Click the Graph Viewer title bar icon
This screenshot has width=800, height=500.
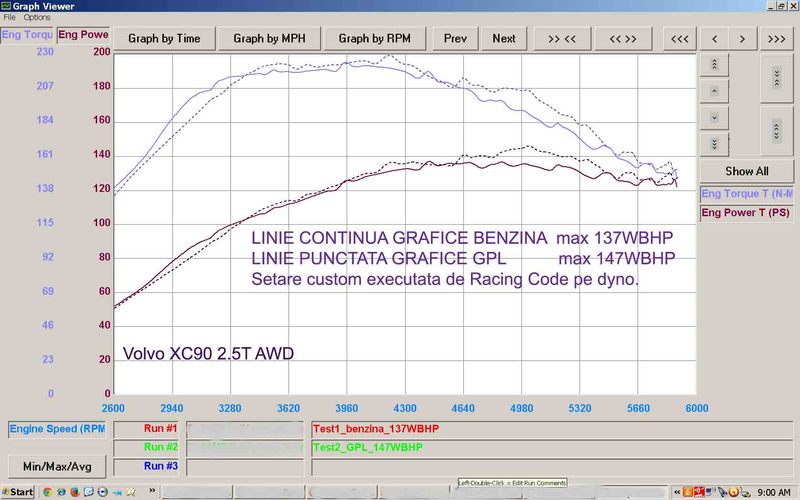pyautogui.click(x=6, y=6)
